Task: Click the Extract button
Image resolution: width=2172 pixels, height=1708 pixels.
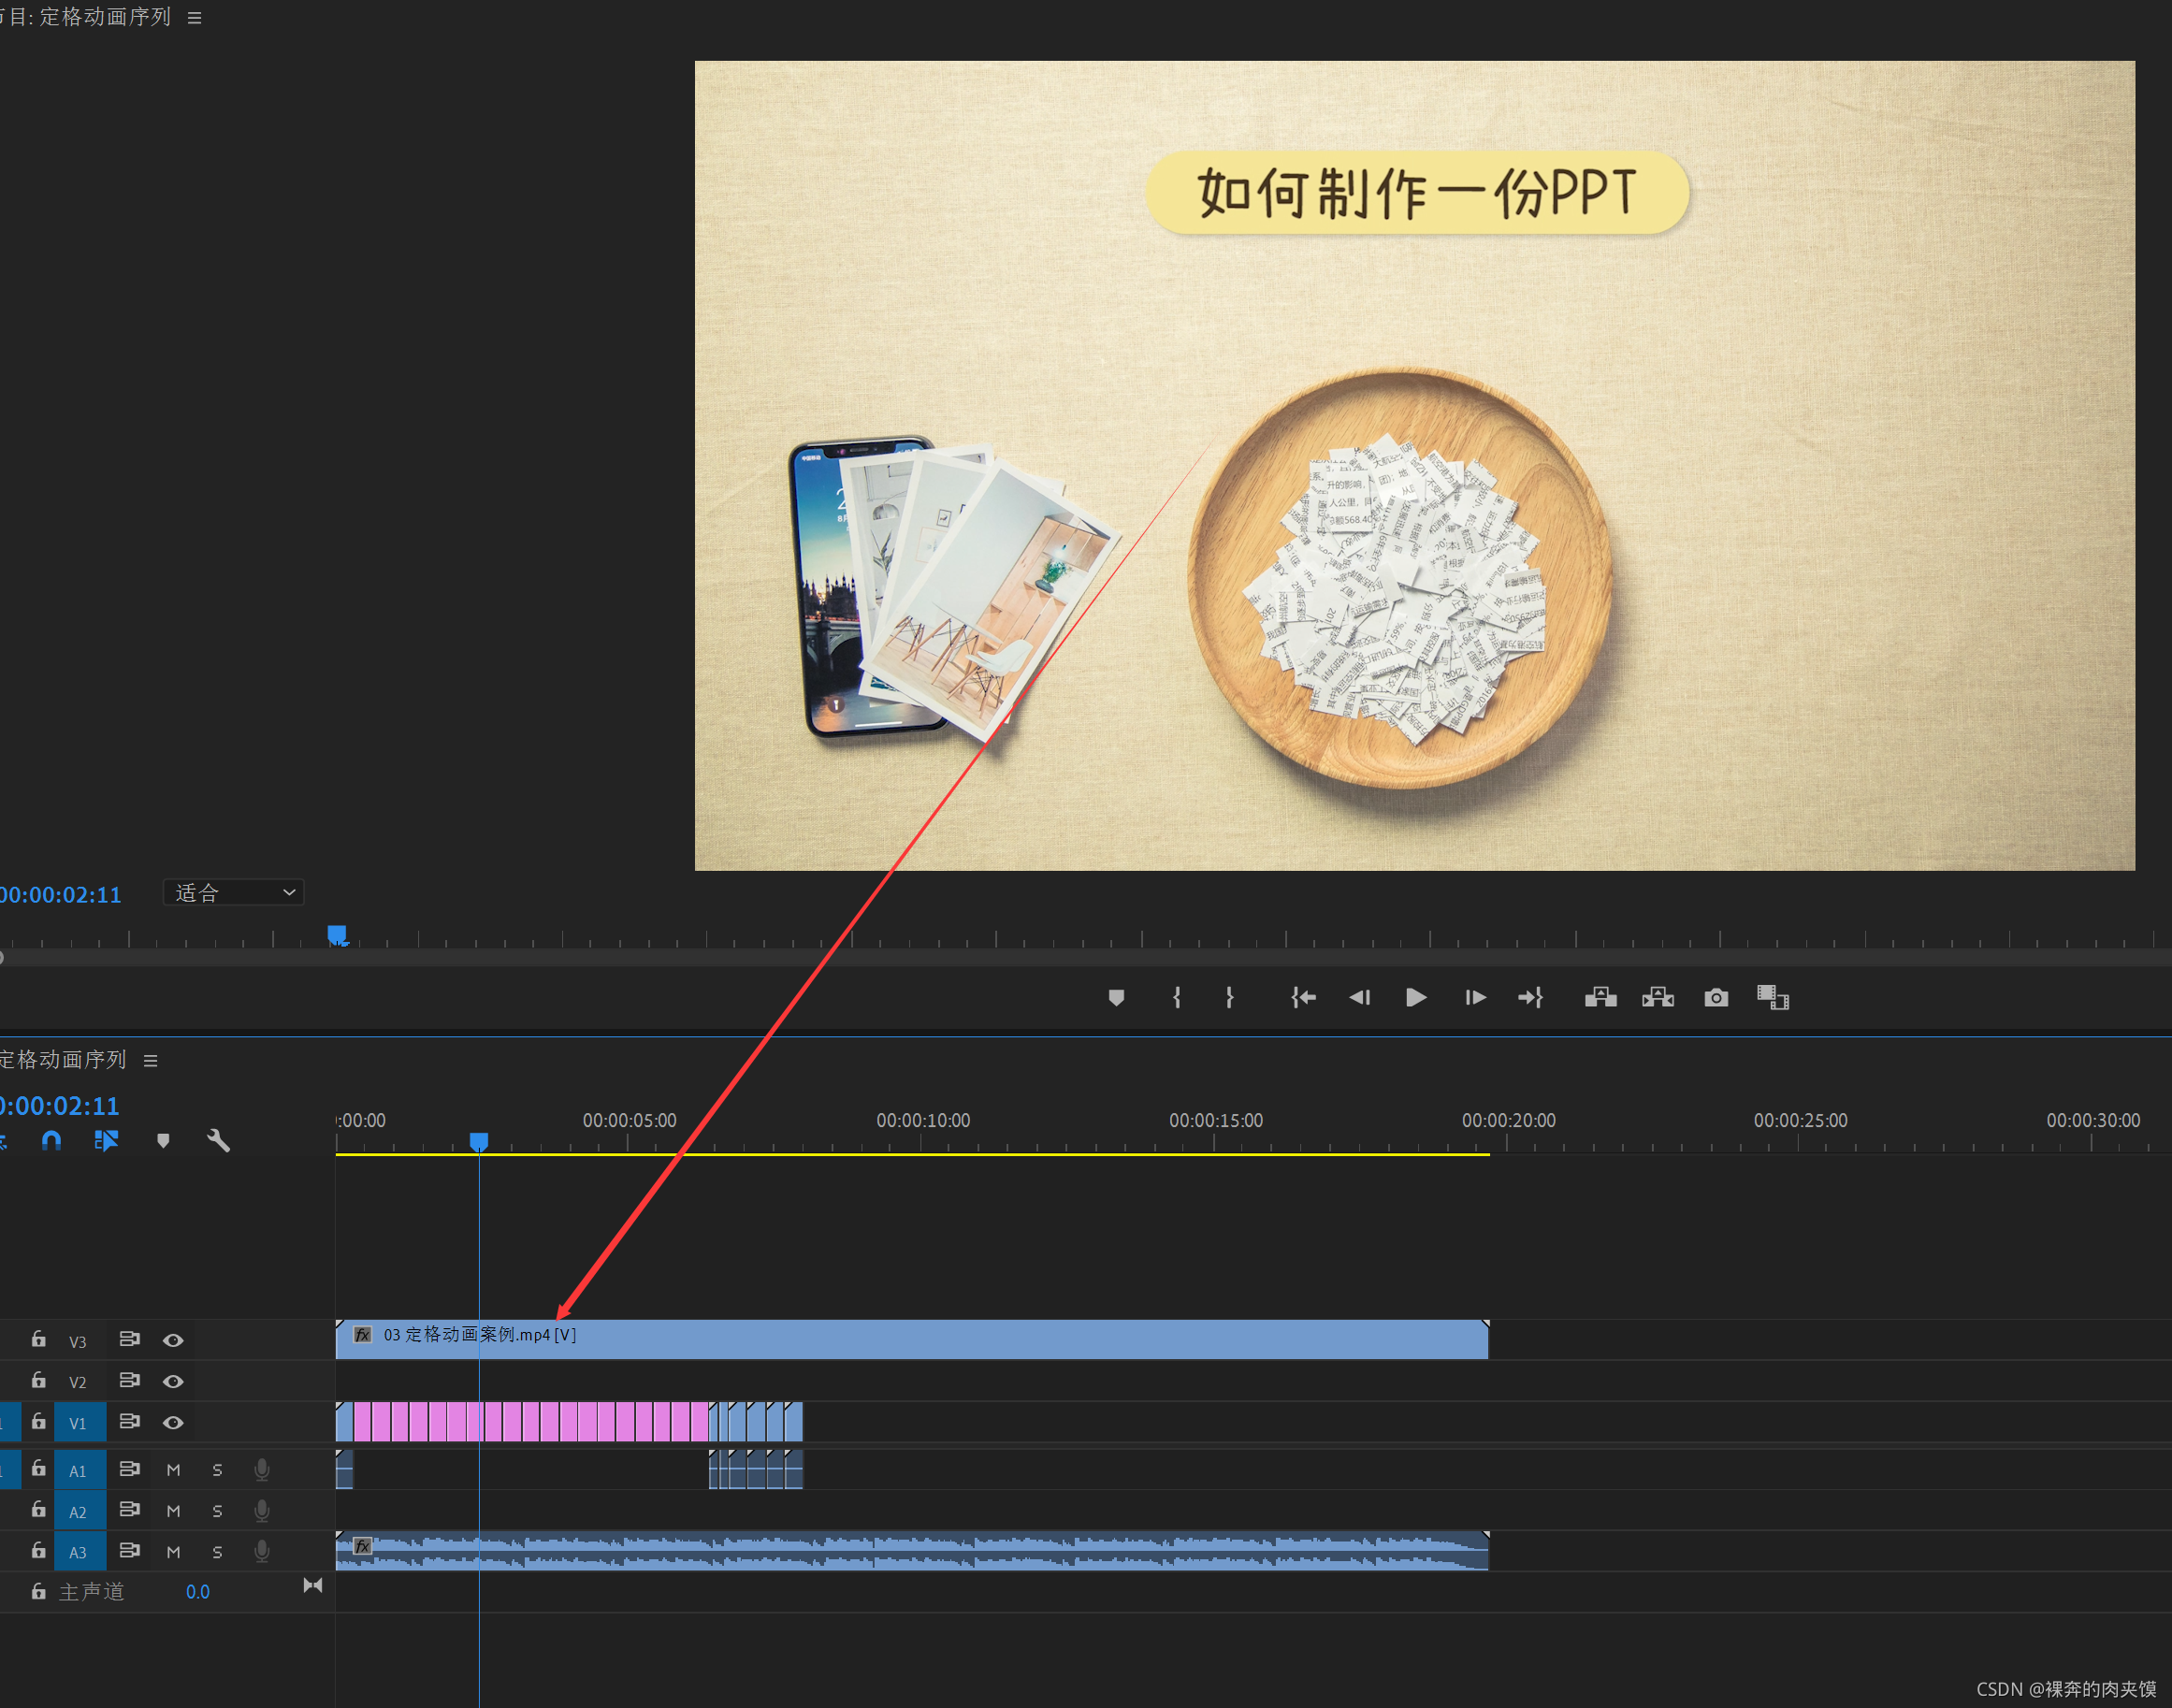Action: point(1658,997)
